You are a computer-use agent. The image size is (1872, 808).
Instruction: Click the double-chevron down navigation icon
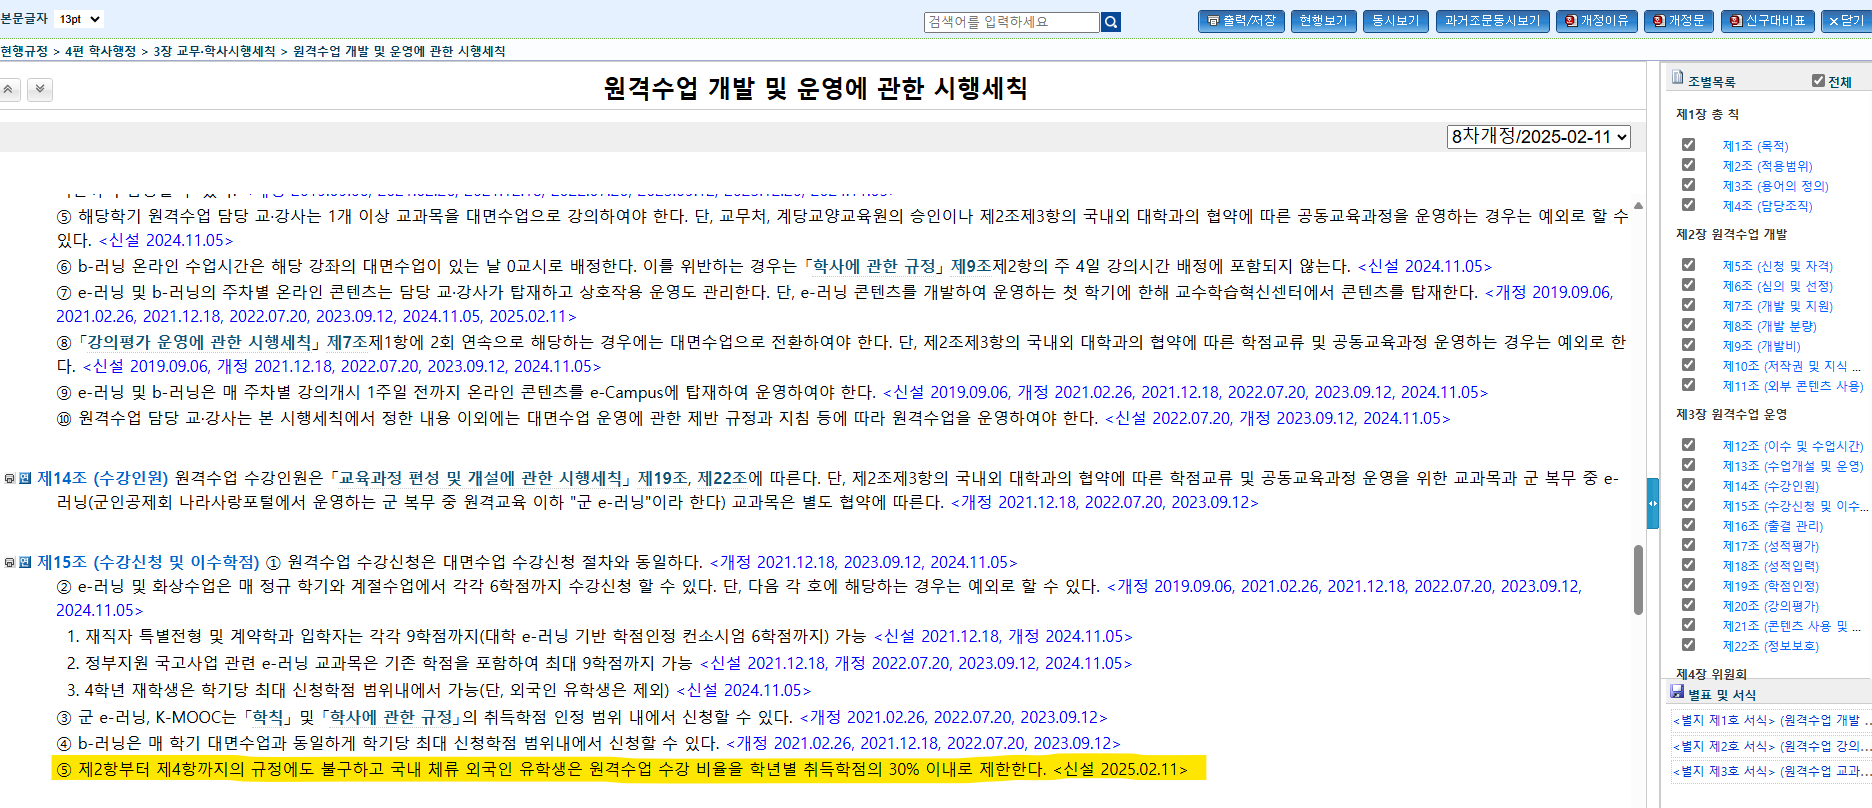pyautogui.click(x=40, y=90)
